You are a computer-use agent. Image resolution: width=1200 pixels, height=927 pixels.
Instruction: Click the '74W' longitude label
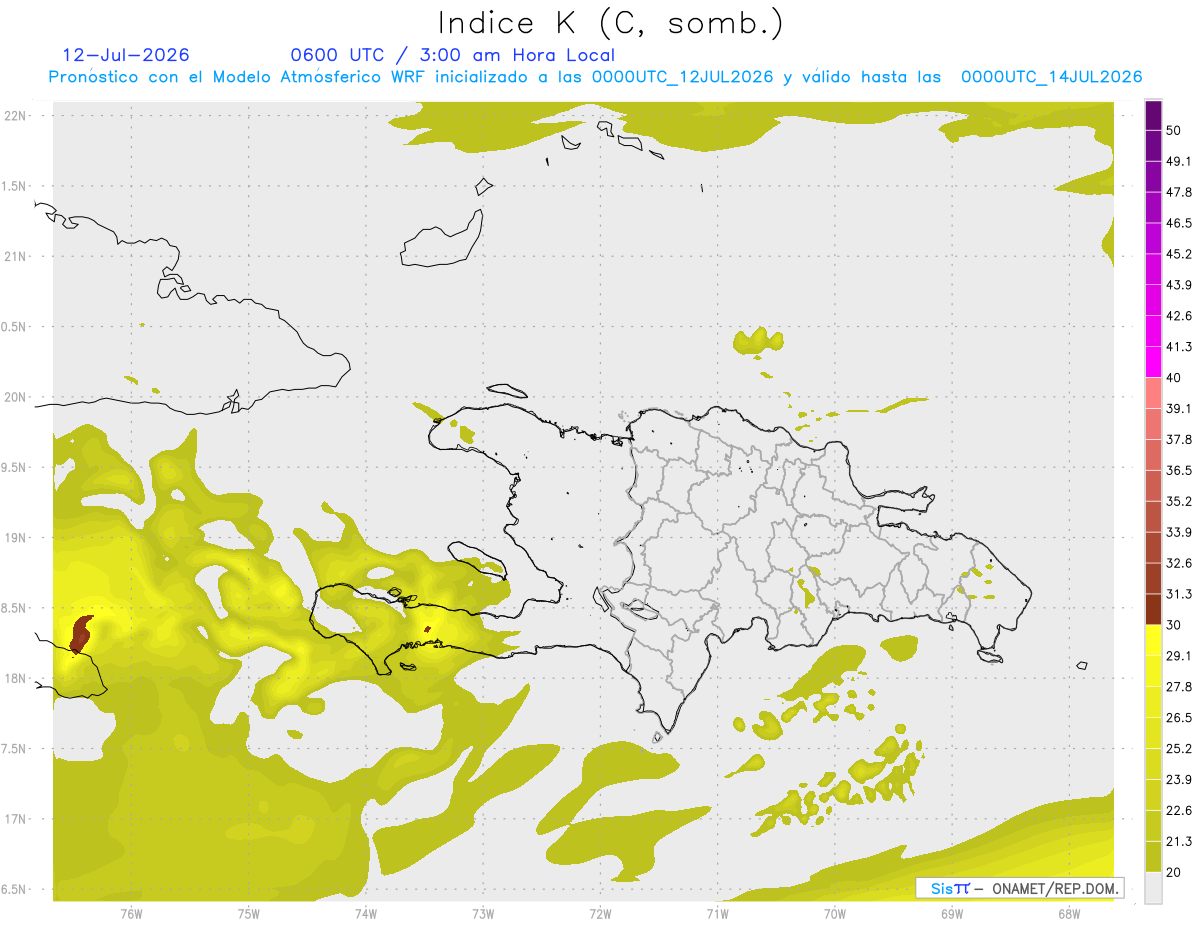[x=366, y=913]
